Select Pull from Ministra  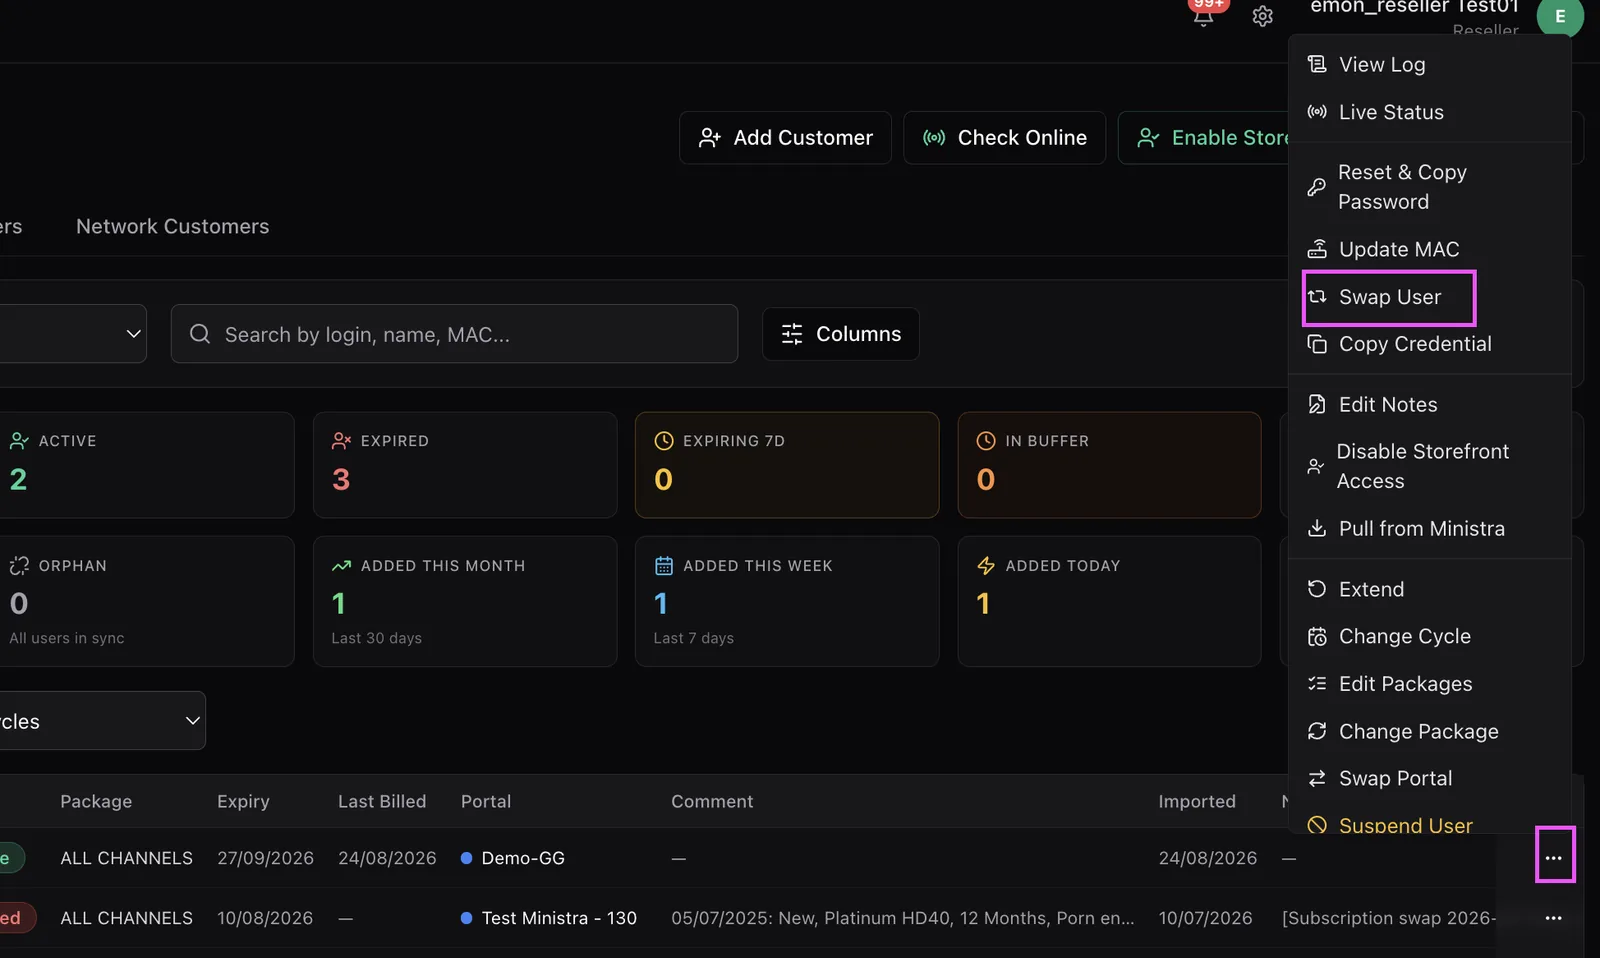pos(1430,528)
